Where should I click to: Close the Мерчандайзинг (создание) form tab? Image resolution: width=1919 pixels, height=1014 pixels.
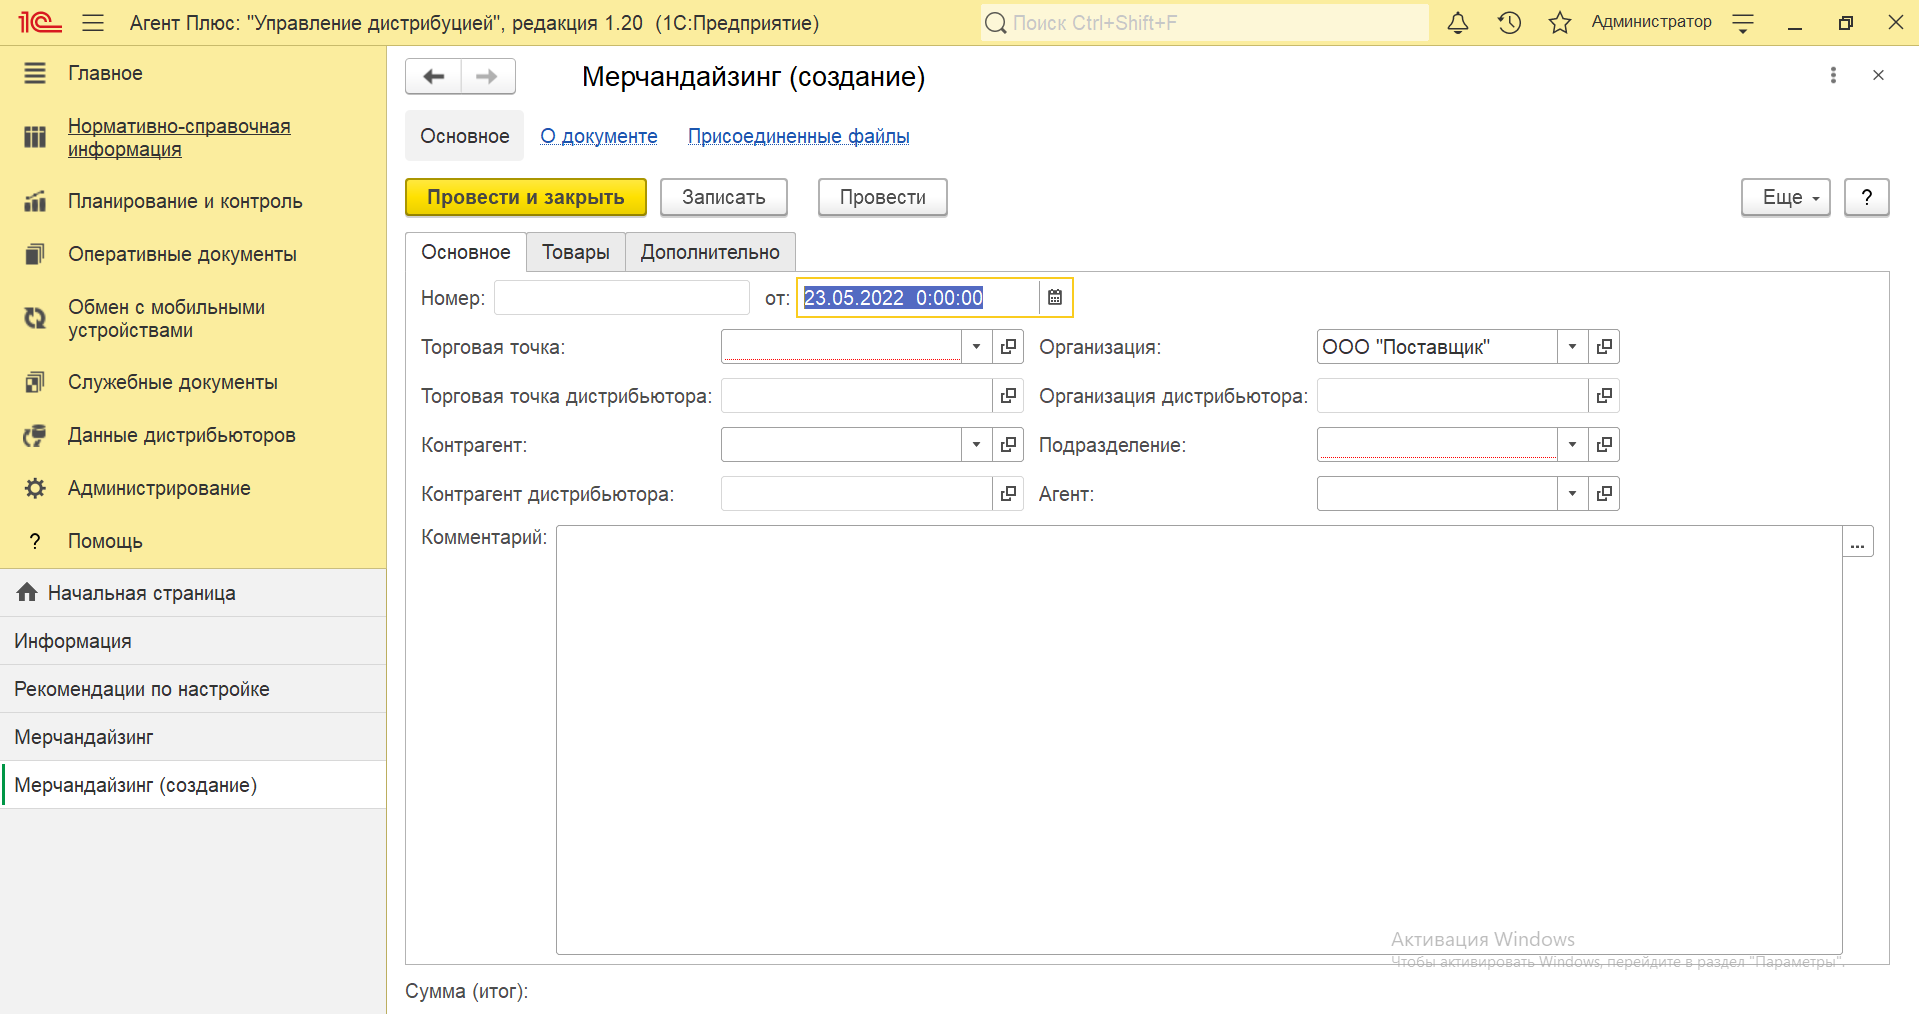1878,75
